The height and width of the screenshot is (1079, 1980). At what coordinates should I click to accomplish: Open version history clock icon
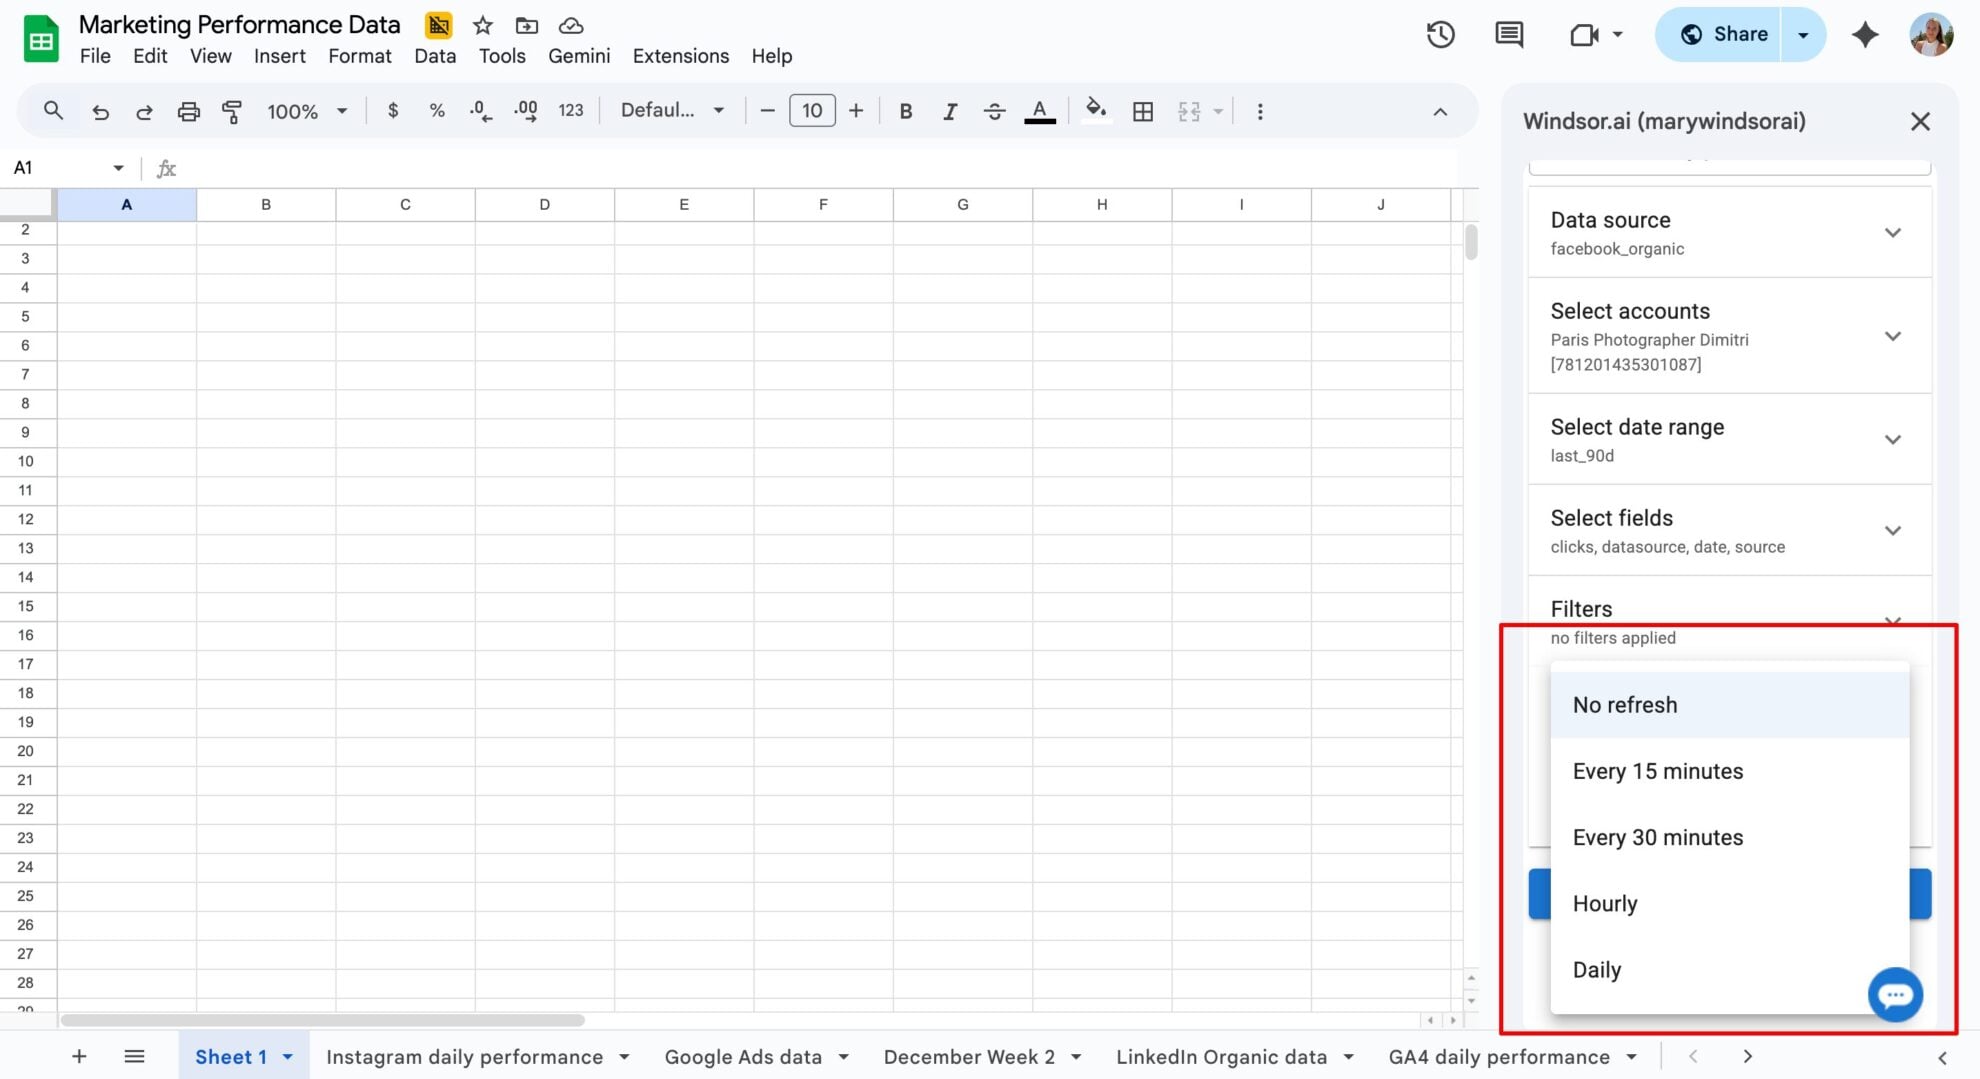point(1440,35)
